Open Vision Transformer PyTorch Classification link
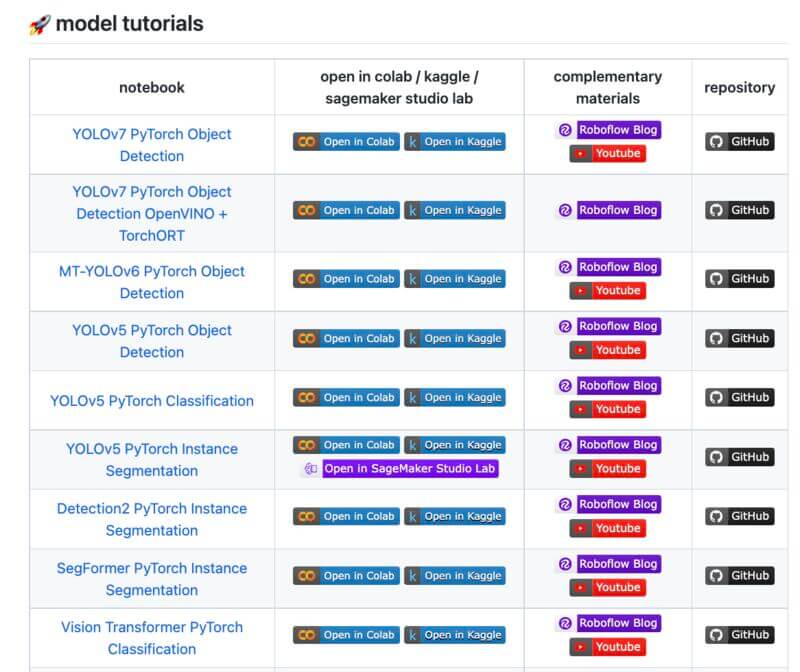The image size is (800, 672). click(x=152, y=638)
